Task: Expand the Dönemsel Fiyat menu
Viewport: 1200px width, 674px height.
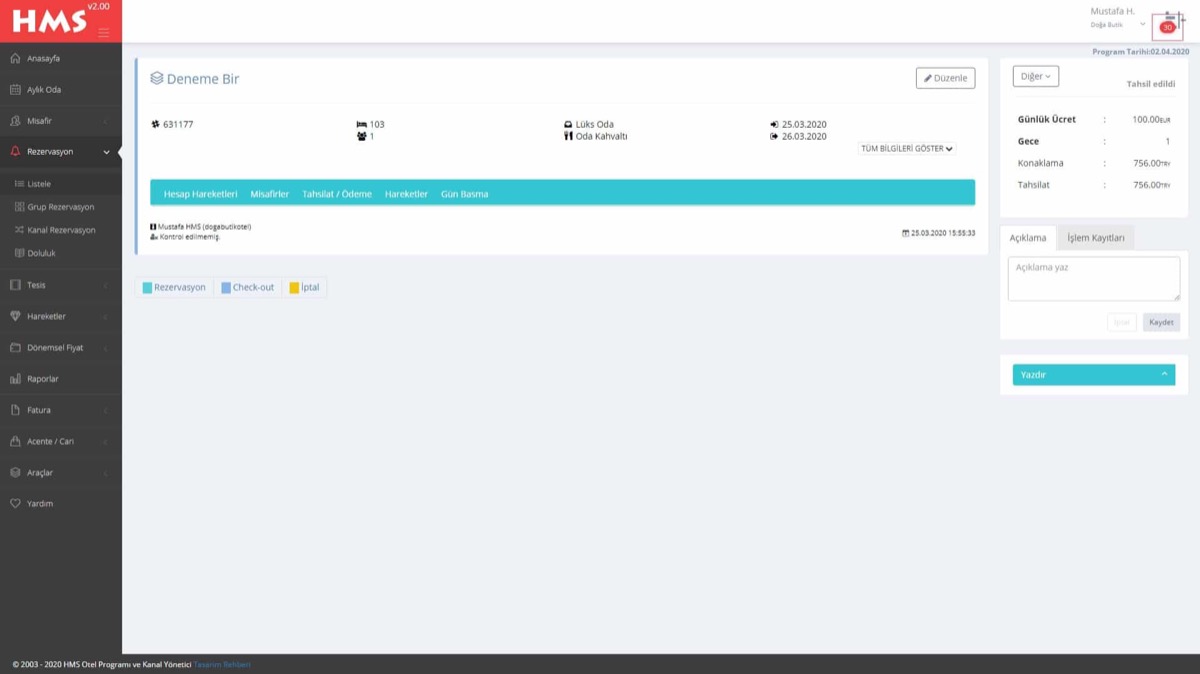Action: click(x=61, y=348)
